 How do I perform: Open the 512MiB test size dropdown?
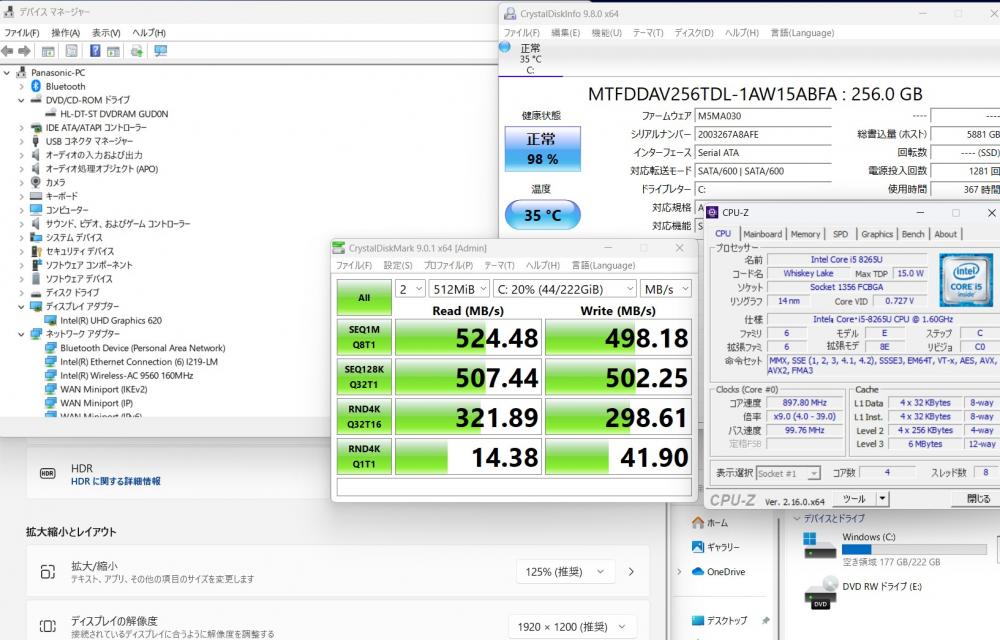coord(459,289)
